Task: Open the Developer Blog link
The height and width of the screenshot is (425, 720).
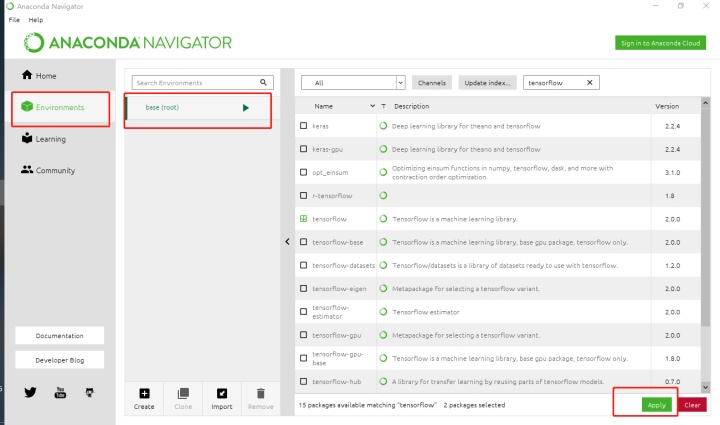Action: tap(60, 360)
